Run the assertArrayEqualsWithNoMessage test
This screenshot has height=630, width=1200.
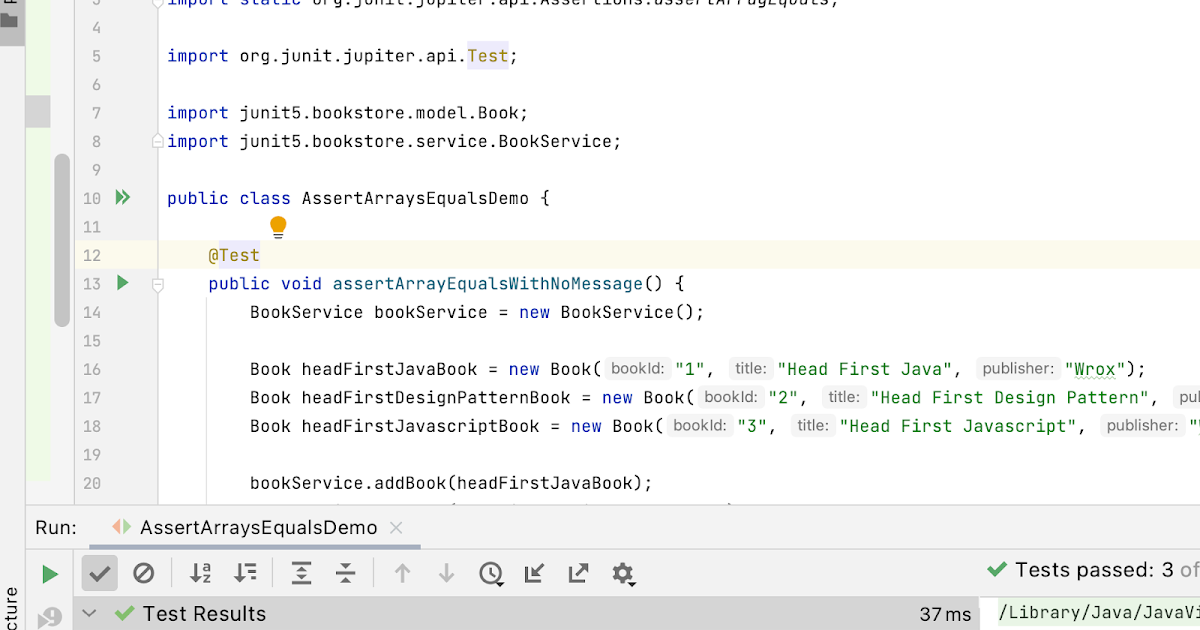tap(122, 283)
